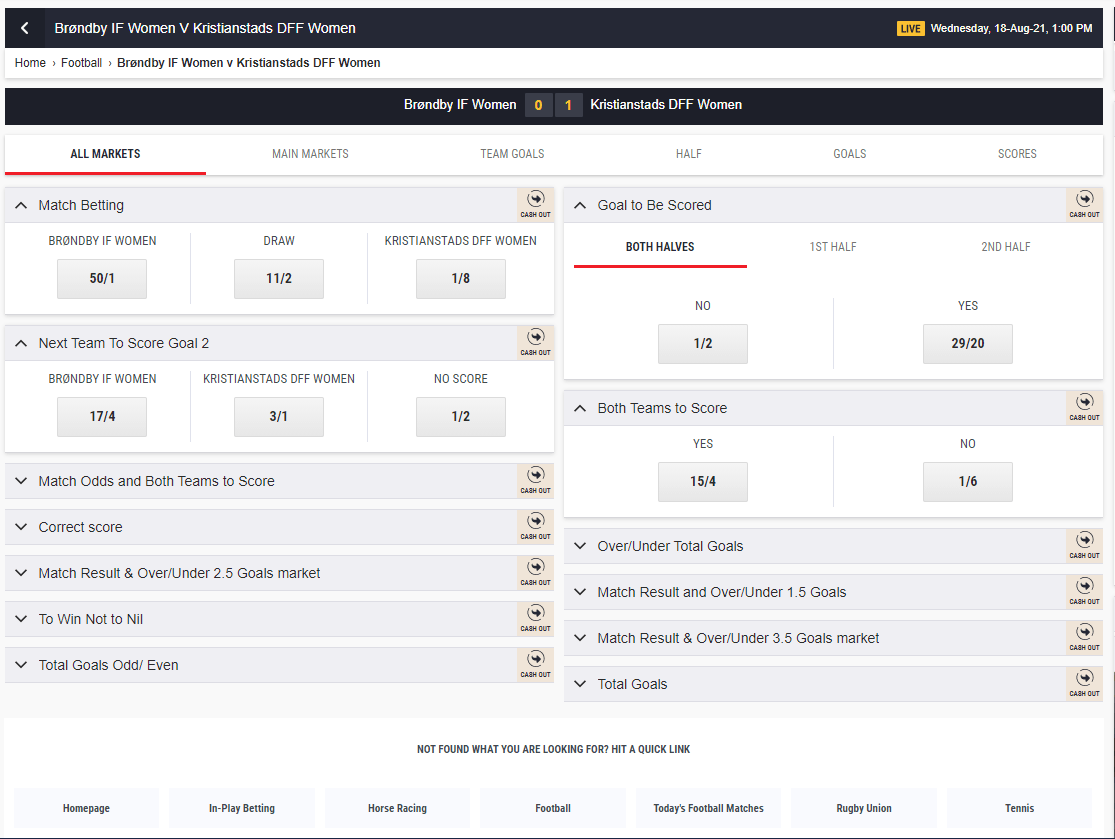This screenshot has width=1115, height=839.
Task: Expand Total Goals Odd/ Even
Action: (21, 665)
